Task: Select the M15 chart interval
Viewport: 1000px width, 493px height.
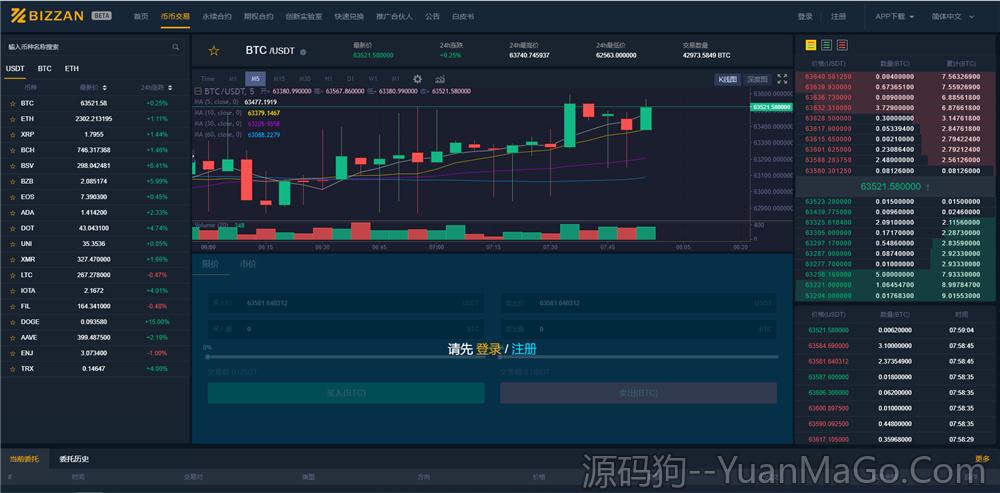Action: pos(279,79)
